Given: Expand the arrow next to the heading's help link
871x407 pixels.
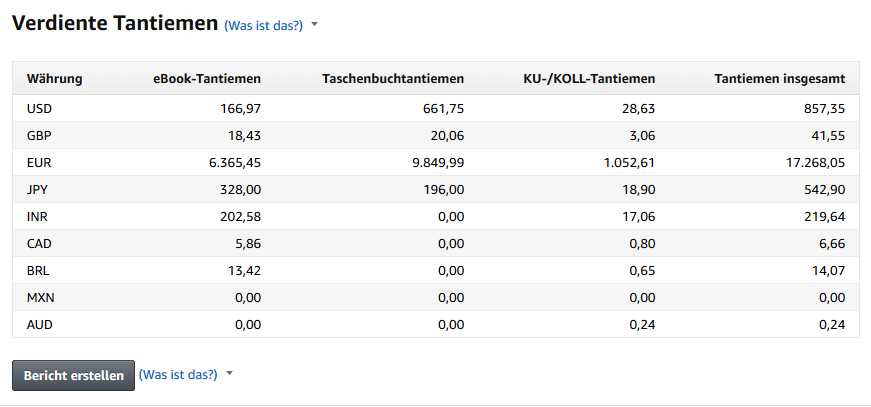Looking at the screenshot, I should click(314, 25).
